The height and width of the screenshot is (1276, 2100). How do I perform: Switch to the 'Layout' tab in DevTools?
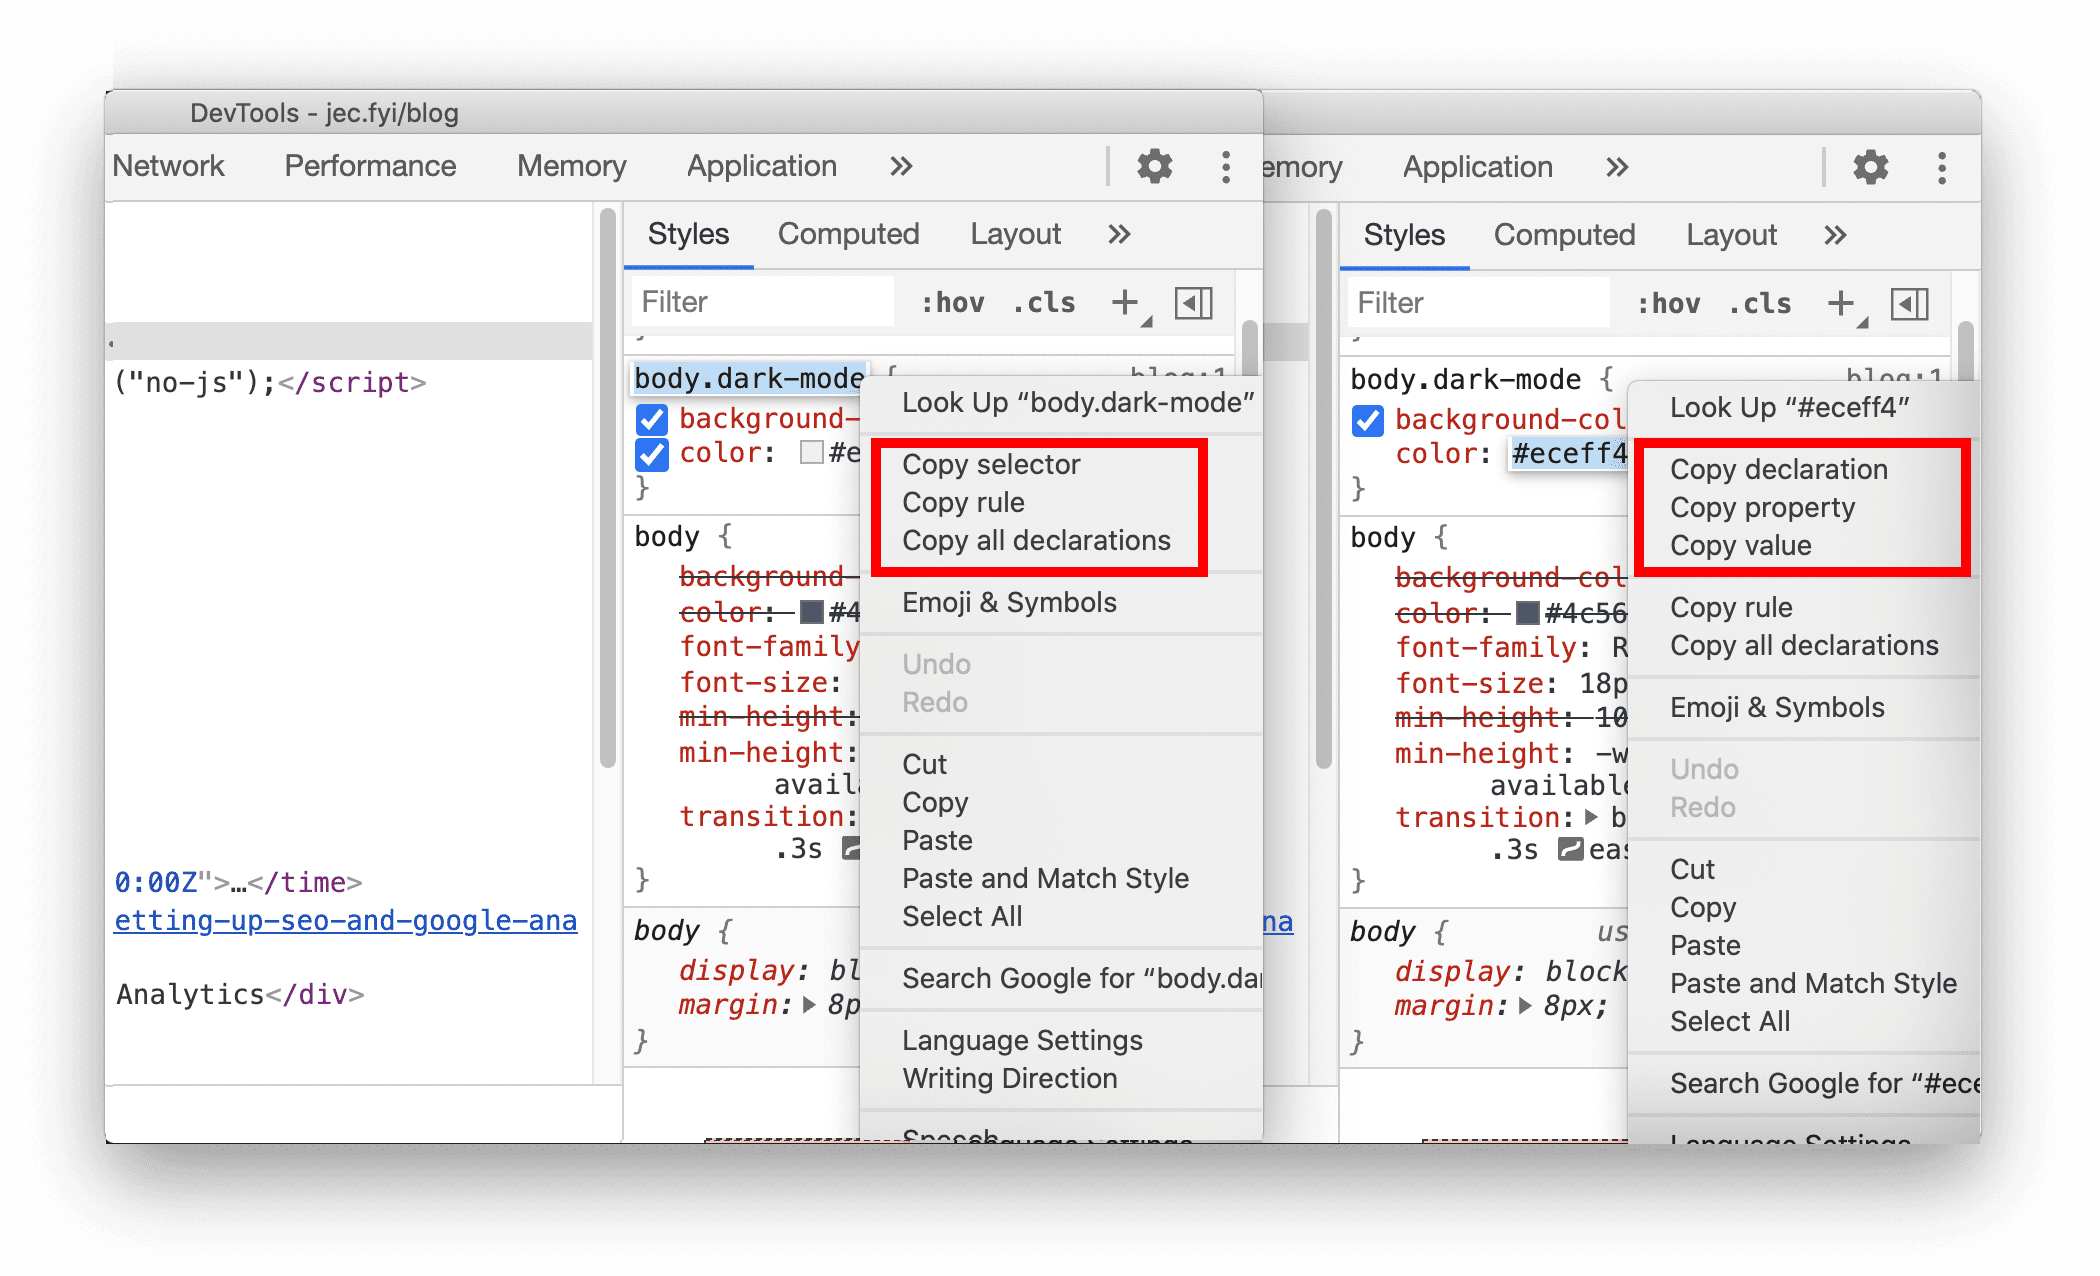coord(1014,235)
